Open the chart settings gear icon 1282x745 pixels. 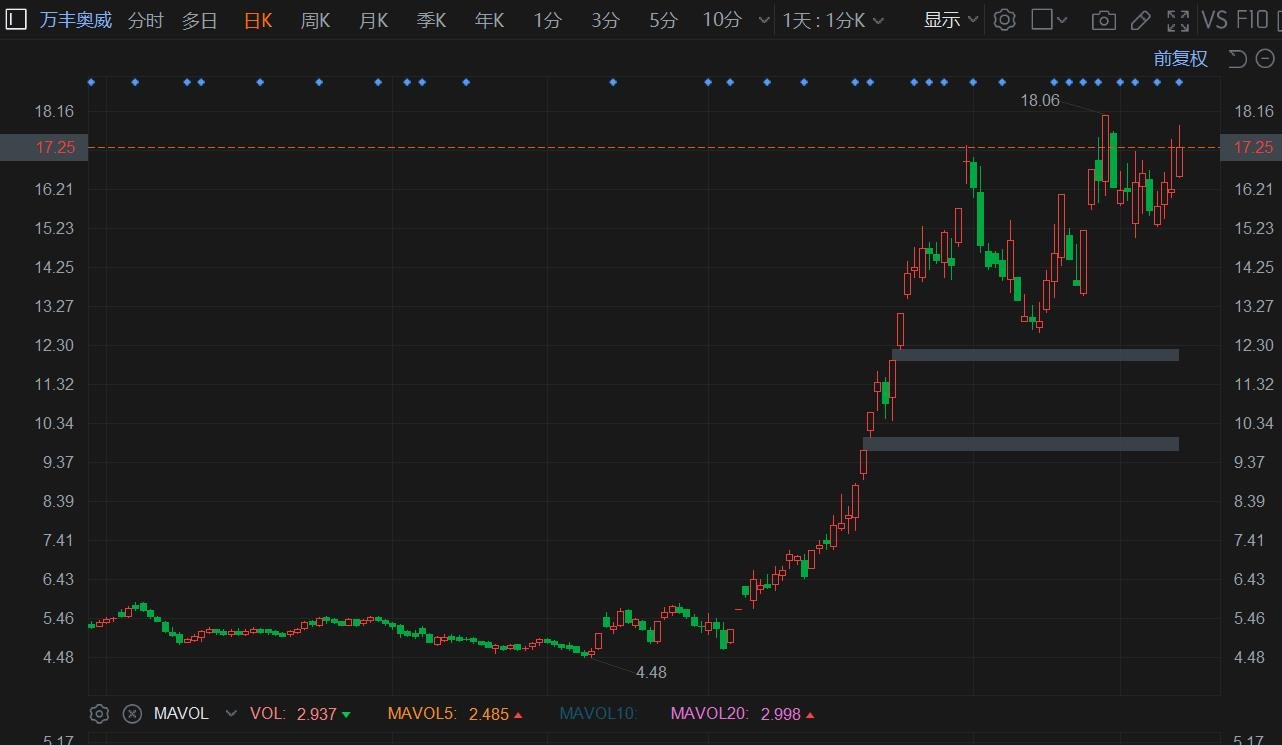(x=1005, y=20)
